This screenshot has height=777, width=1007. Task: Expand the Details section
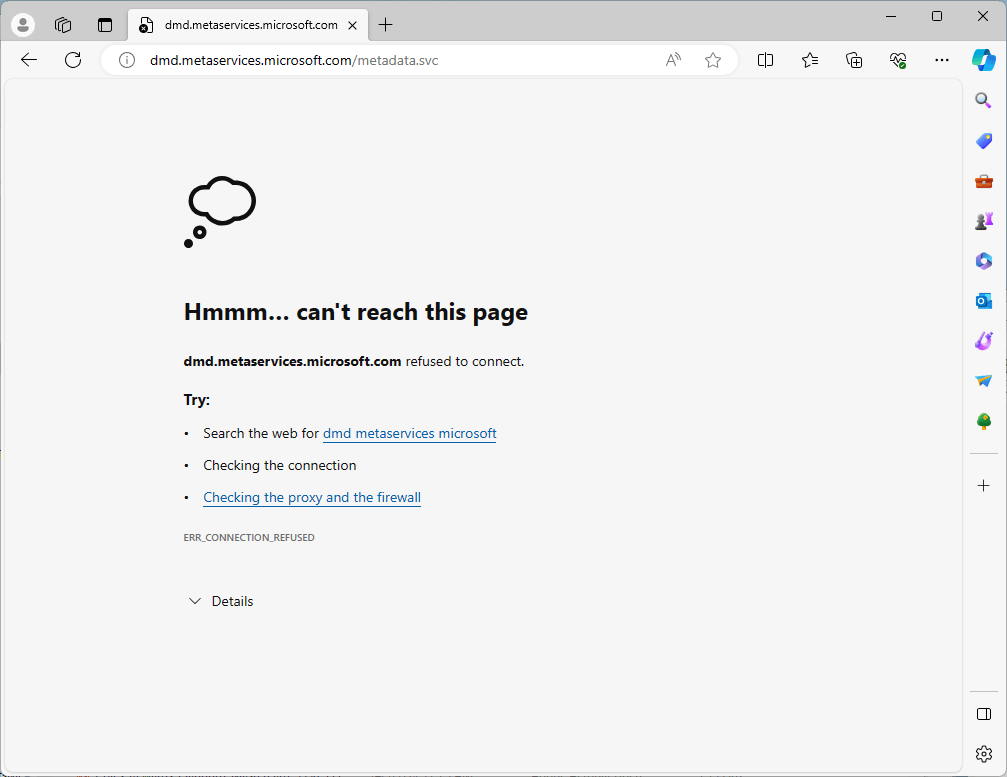(221, 601)
